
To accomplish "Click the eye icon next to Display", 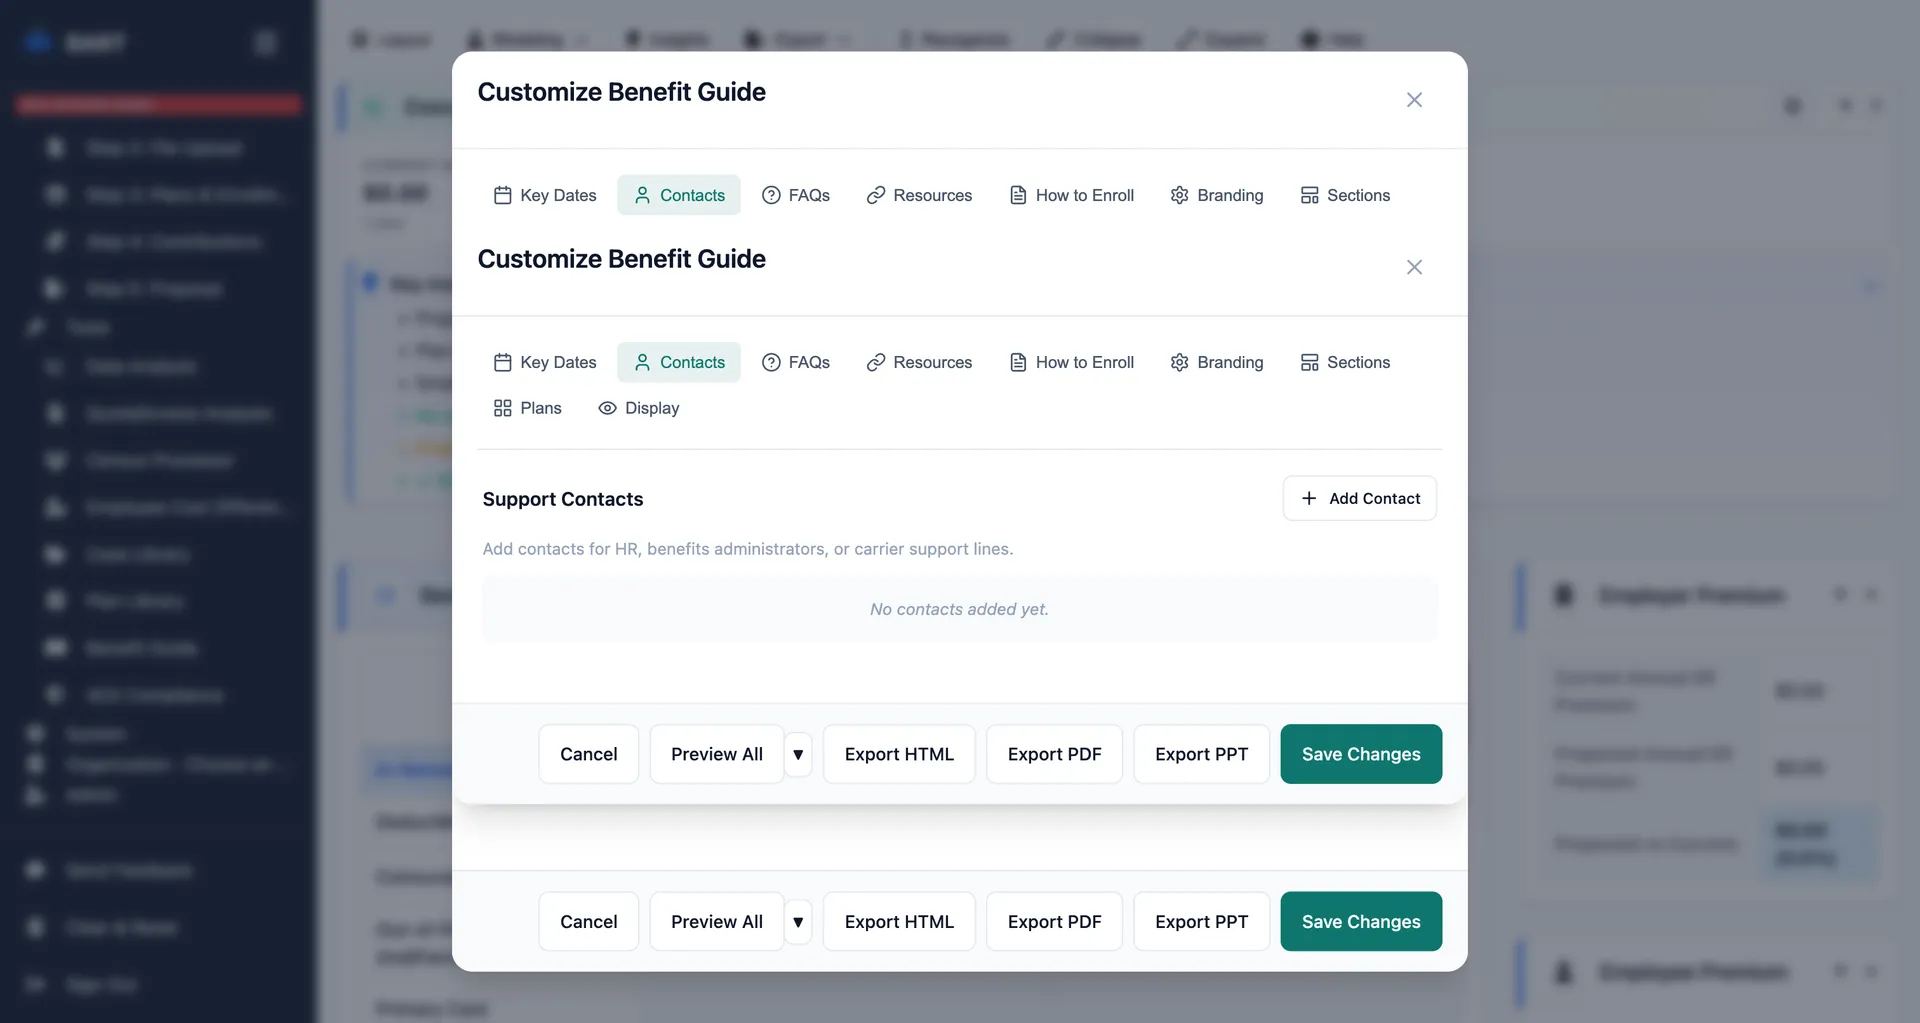I will (607, 408).
